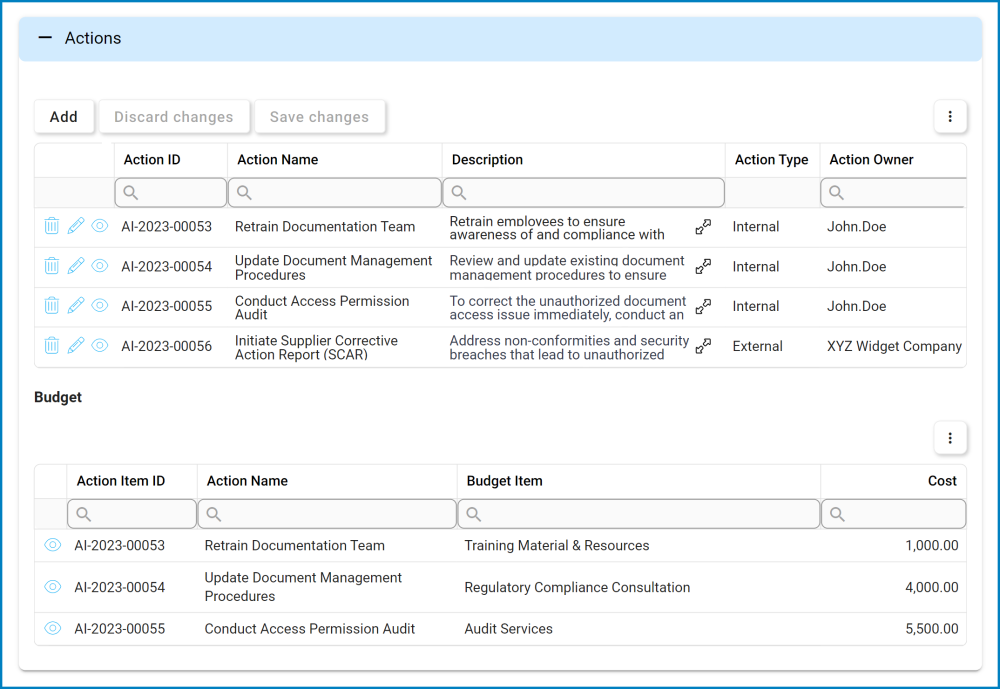Edit action AI-2023-00054 with pencil icon
The height and width of the screenshot is (689, 1000).
(76, 266)
